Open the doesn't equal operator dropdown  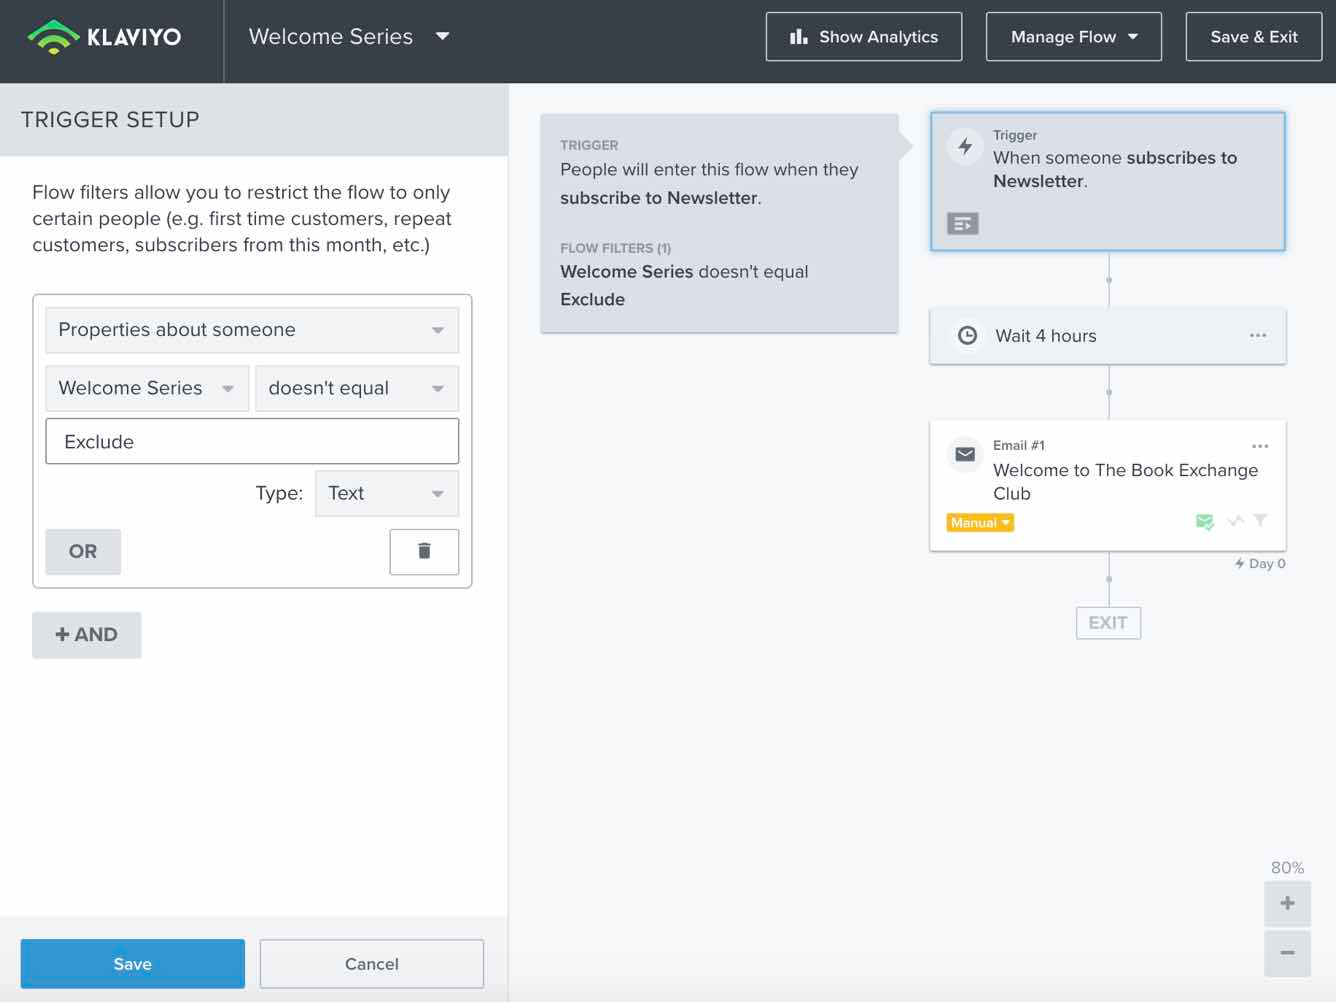point(357,388)
